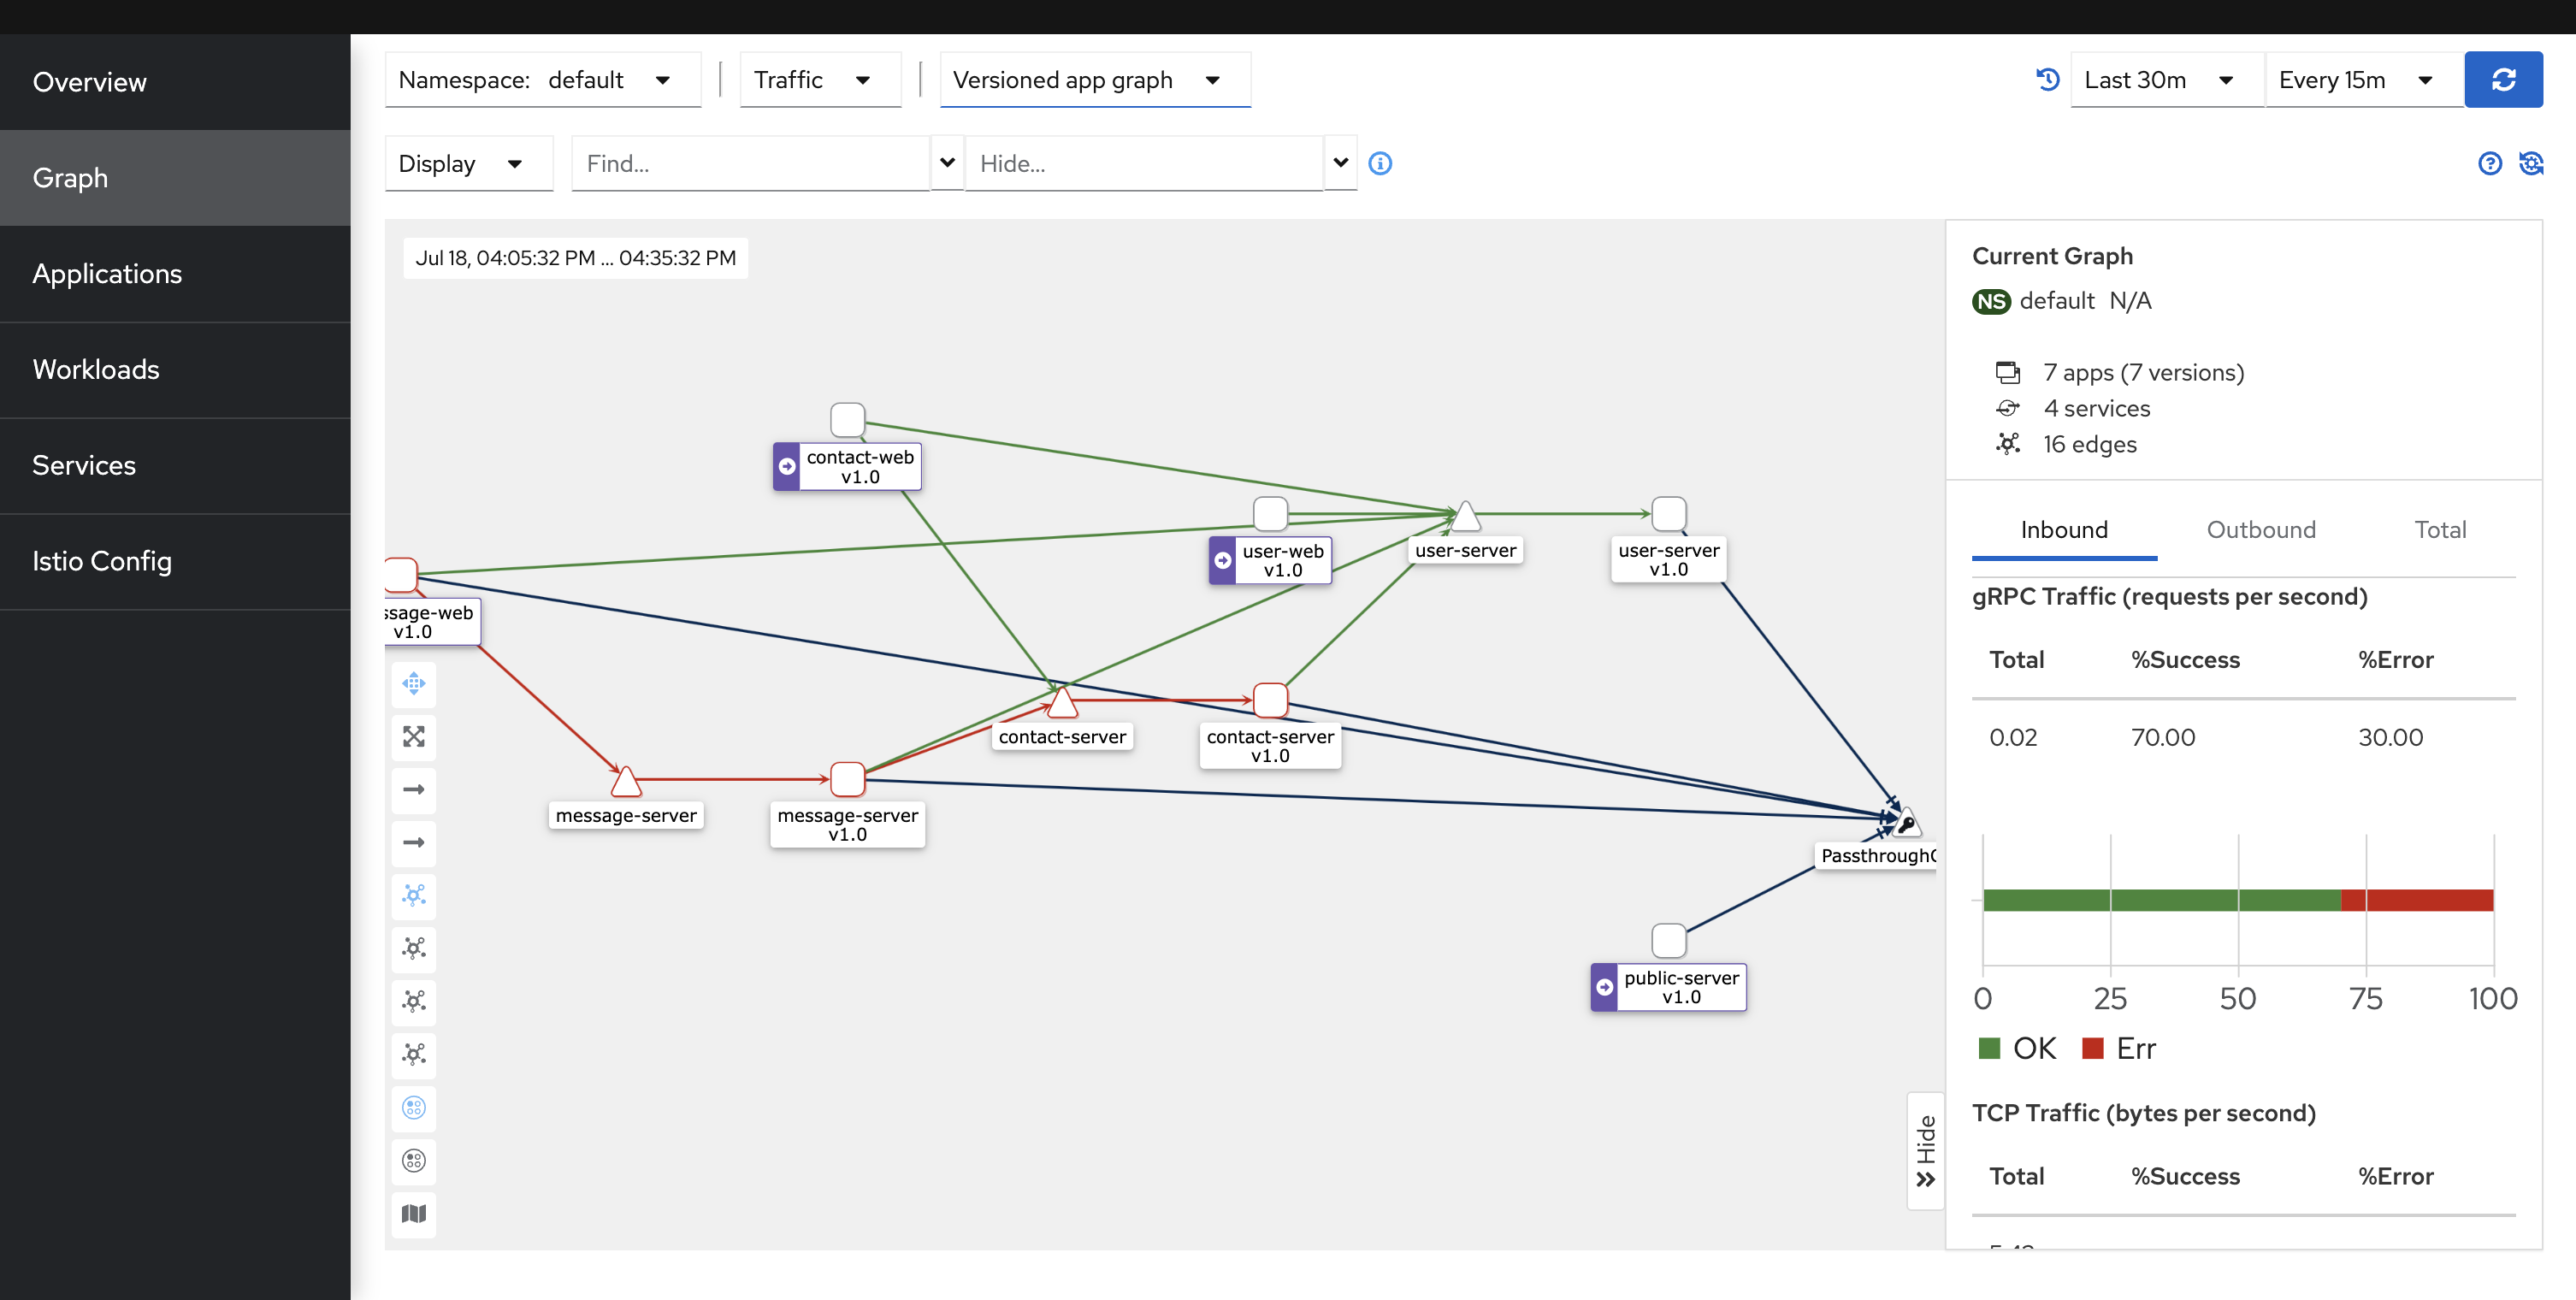Click the arrow icon just below zoom-to-fit
The image size is (2576, 1300).
(414, 790)
